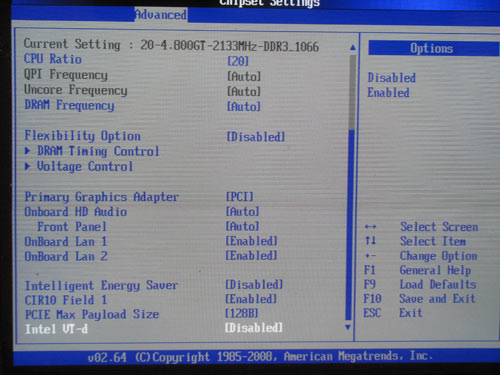The height and width of the screenshot is (375, 500).
Task: Open Uncore Frequency [Auto] value
Action: point(244,91)
